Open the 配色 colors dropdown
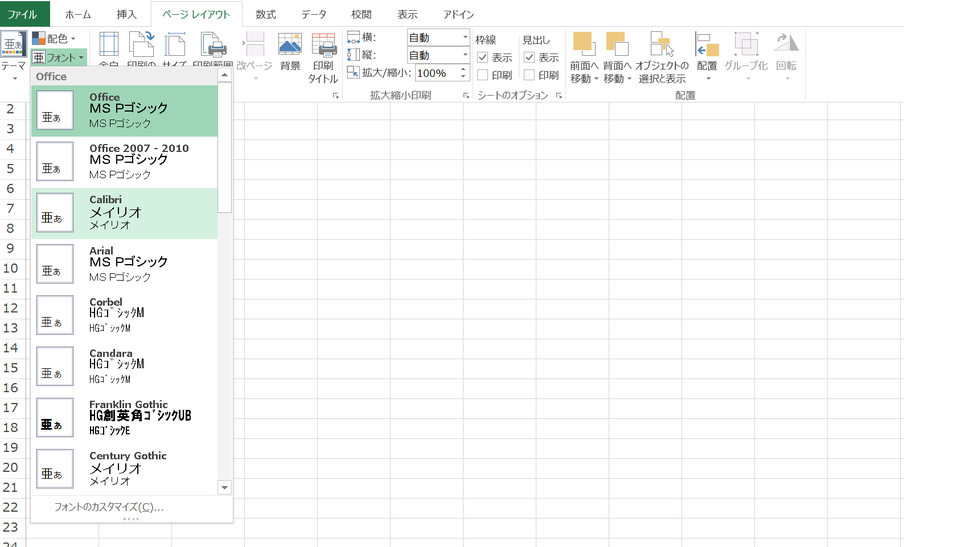This screenshot has width=960, height=547. click(54, 39)
